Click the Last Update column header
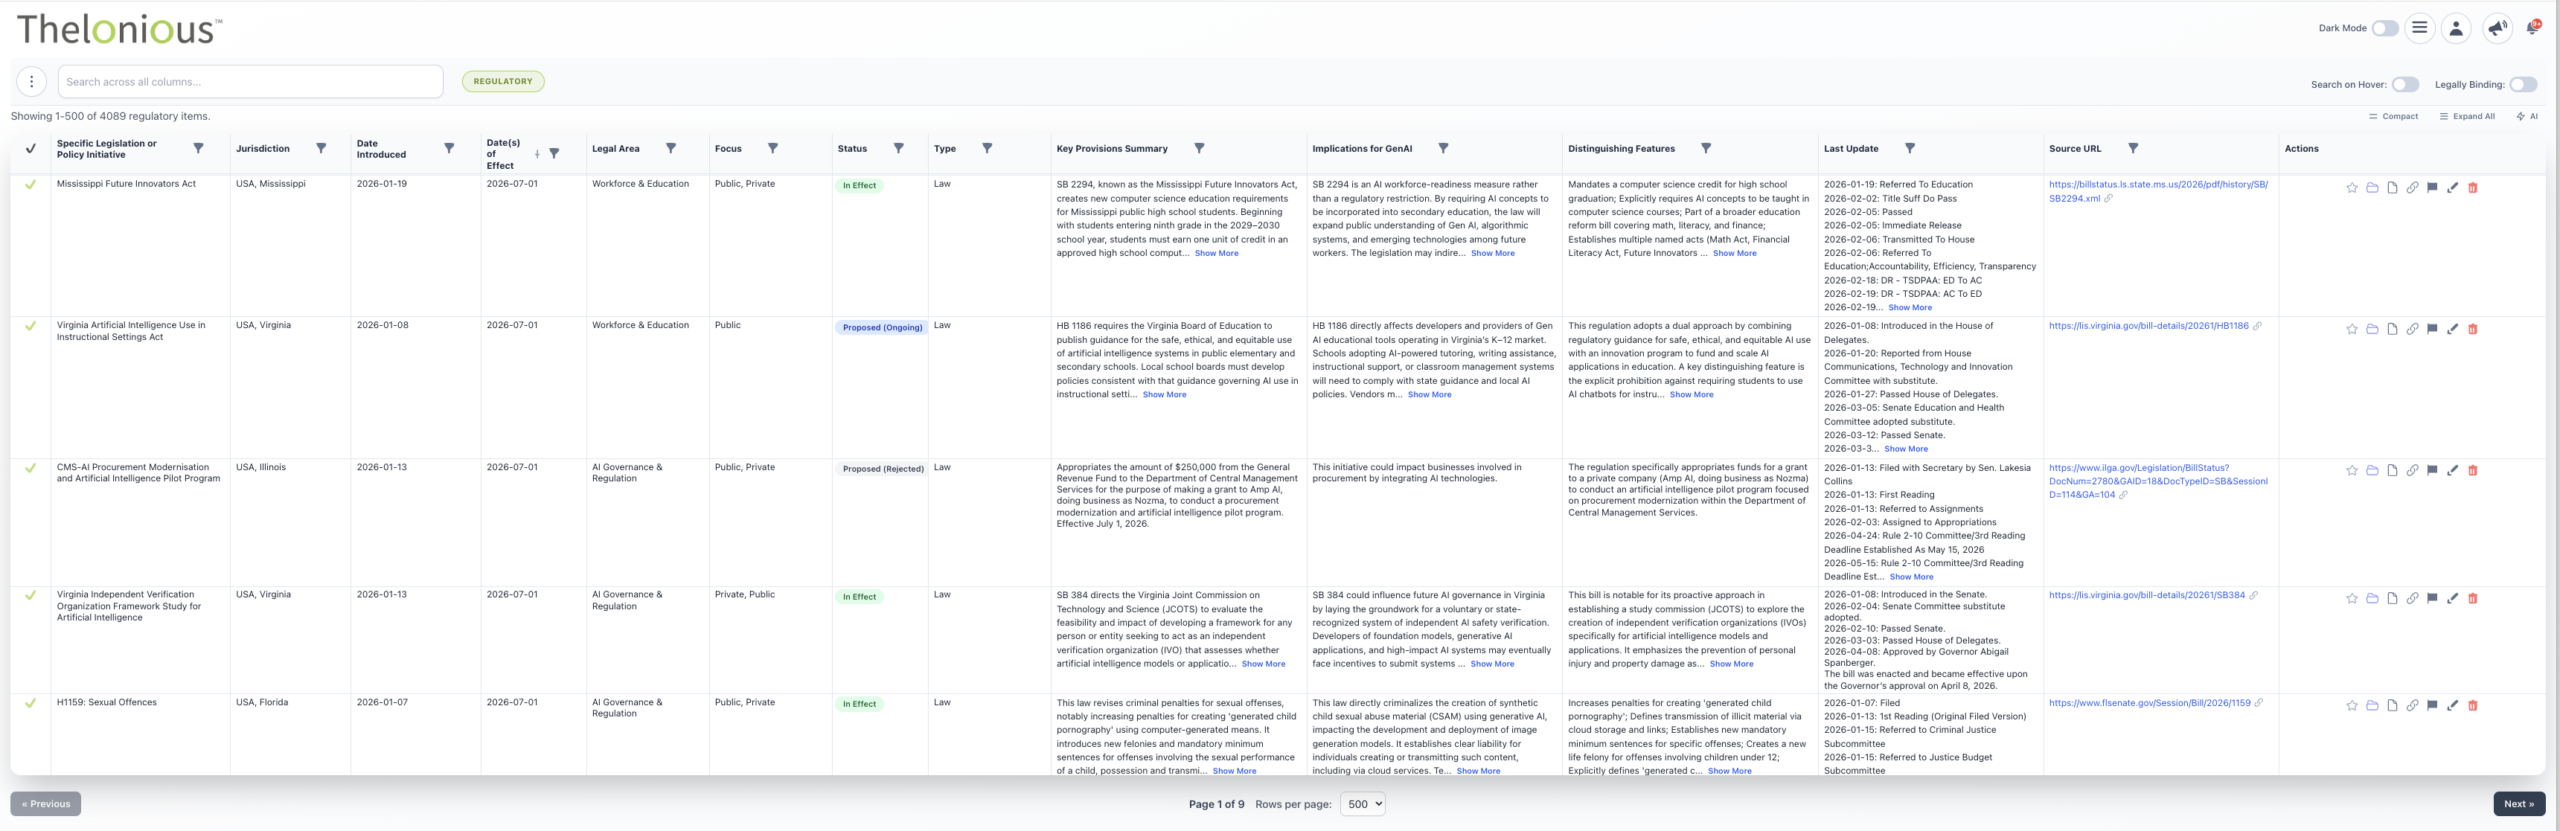 [1851, 149]
